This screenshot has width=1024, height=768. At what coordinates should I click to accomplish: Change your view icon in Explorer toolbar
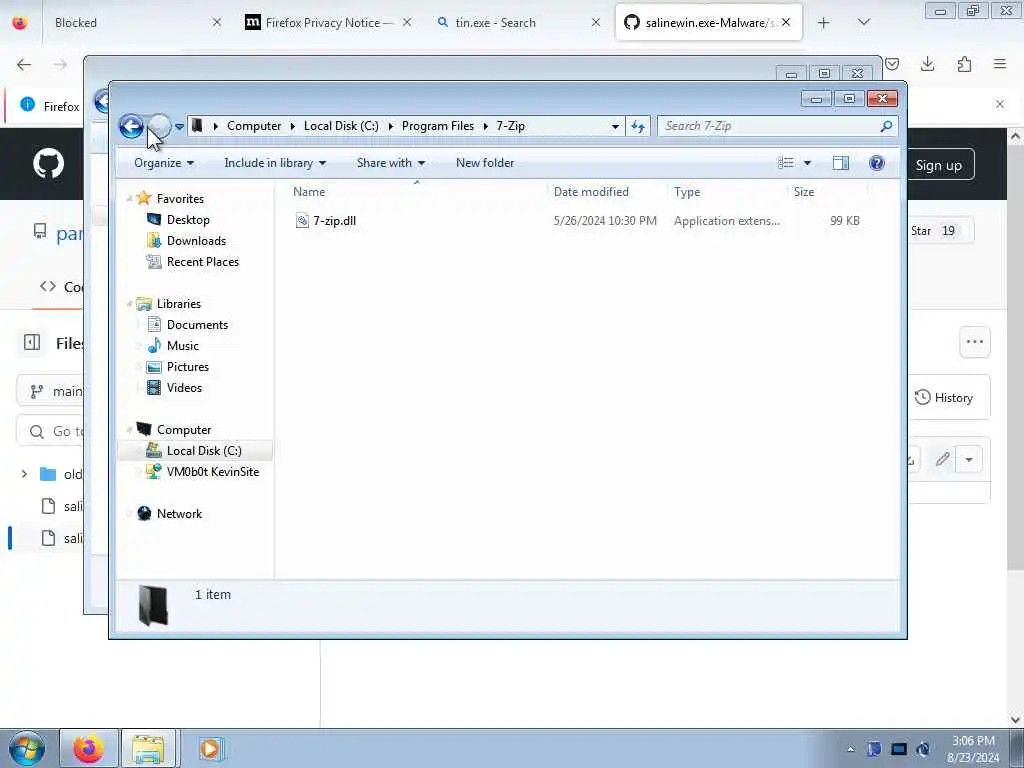tap(786, 163)
